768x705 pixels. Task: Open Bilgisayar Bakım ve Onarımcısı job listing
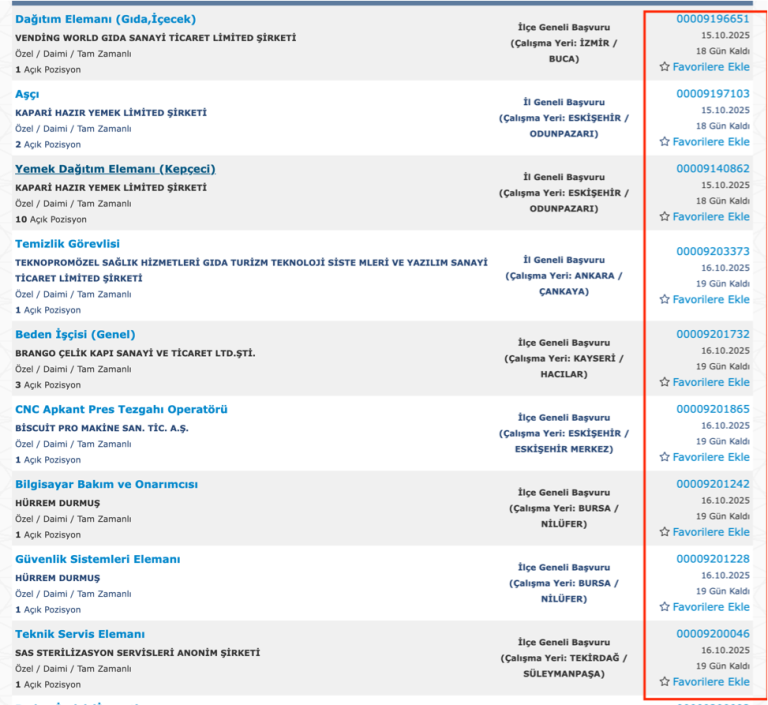point(106,485)
